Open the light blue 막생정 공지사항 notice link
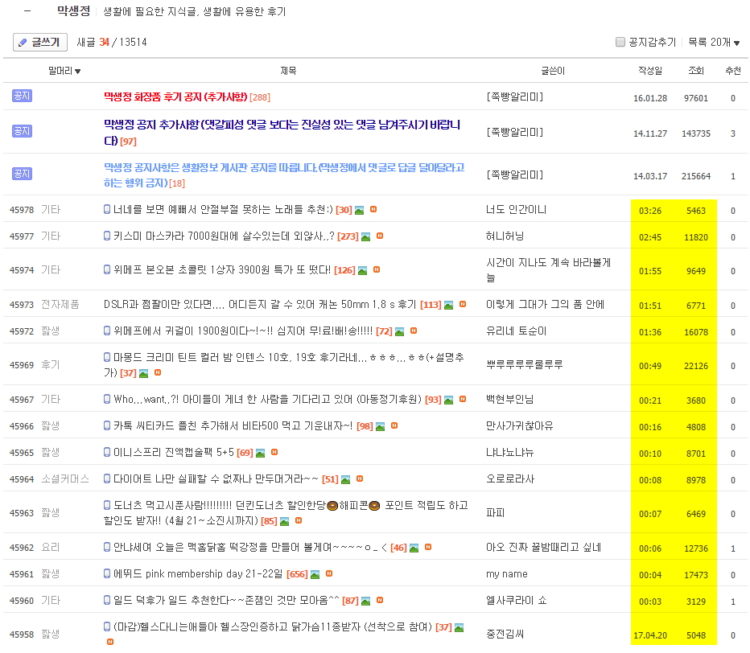 pyautogui.click(x=284, y=175)
